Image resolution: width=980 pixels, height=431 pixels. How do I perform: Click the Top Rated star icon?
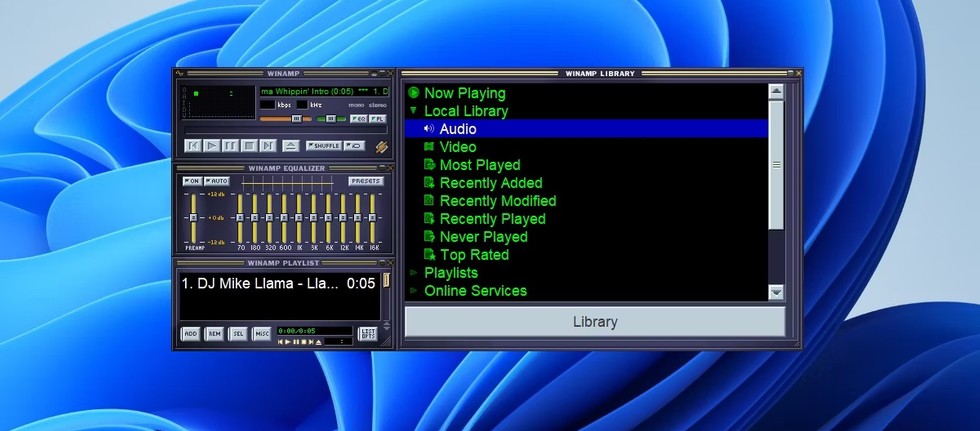point(429,255)
